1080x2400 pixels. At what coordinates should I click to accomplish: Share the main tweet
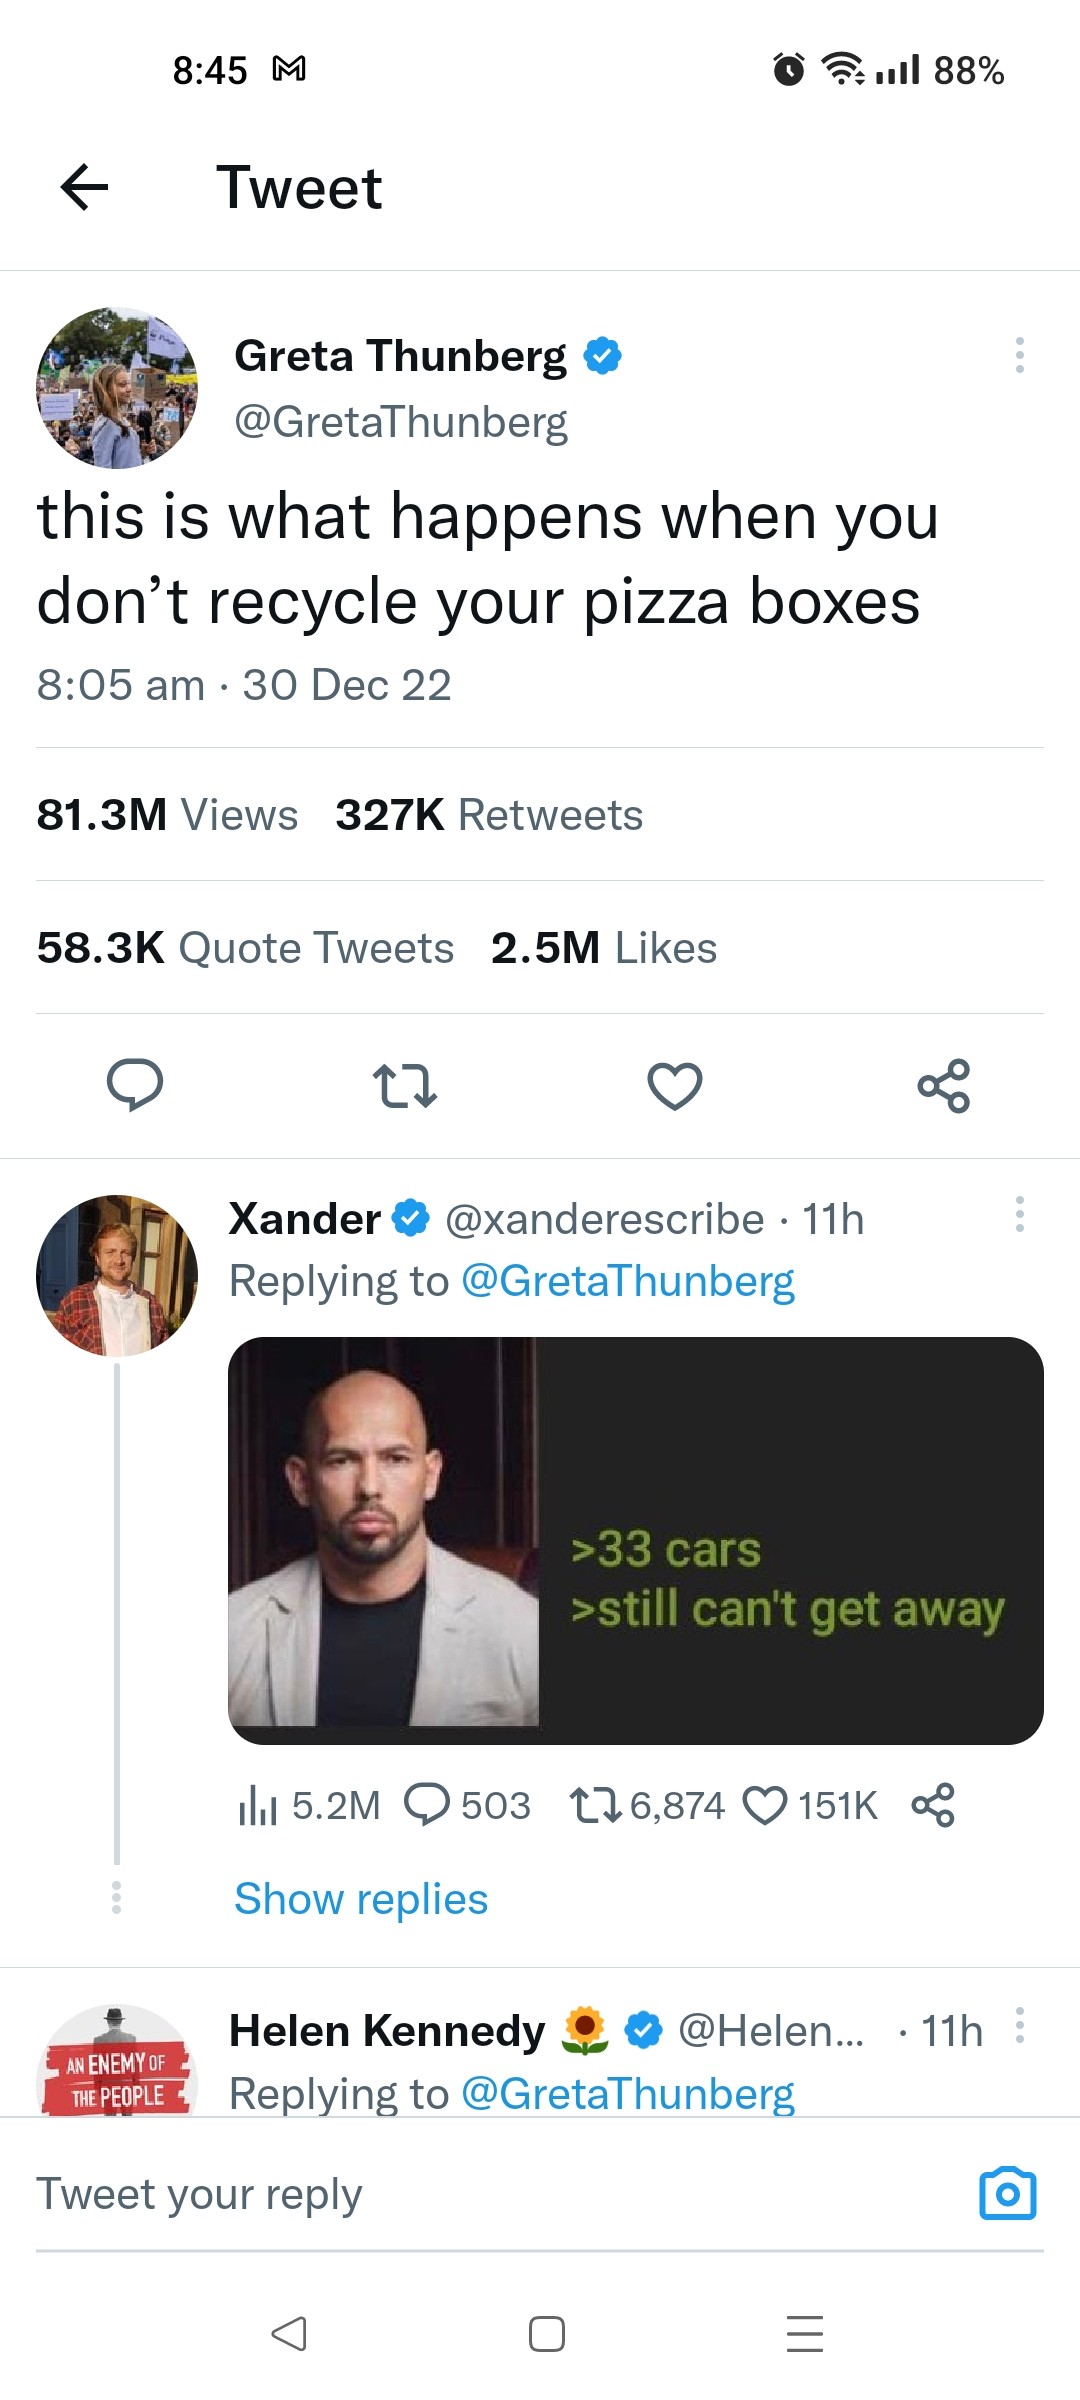[x=944, y=1086]
